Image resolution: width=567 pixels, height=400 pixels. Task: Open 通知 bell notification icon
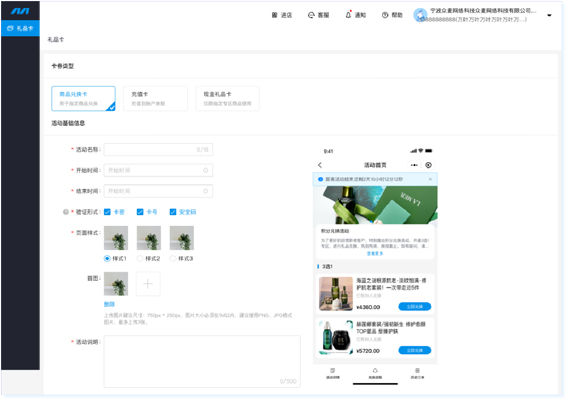(x=348, y=14)
